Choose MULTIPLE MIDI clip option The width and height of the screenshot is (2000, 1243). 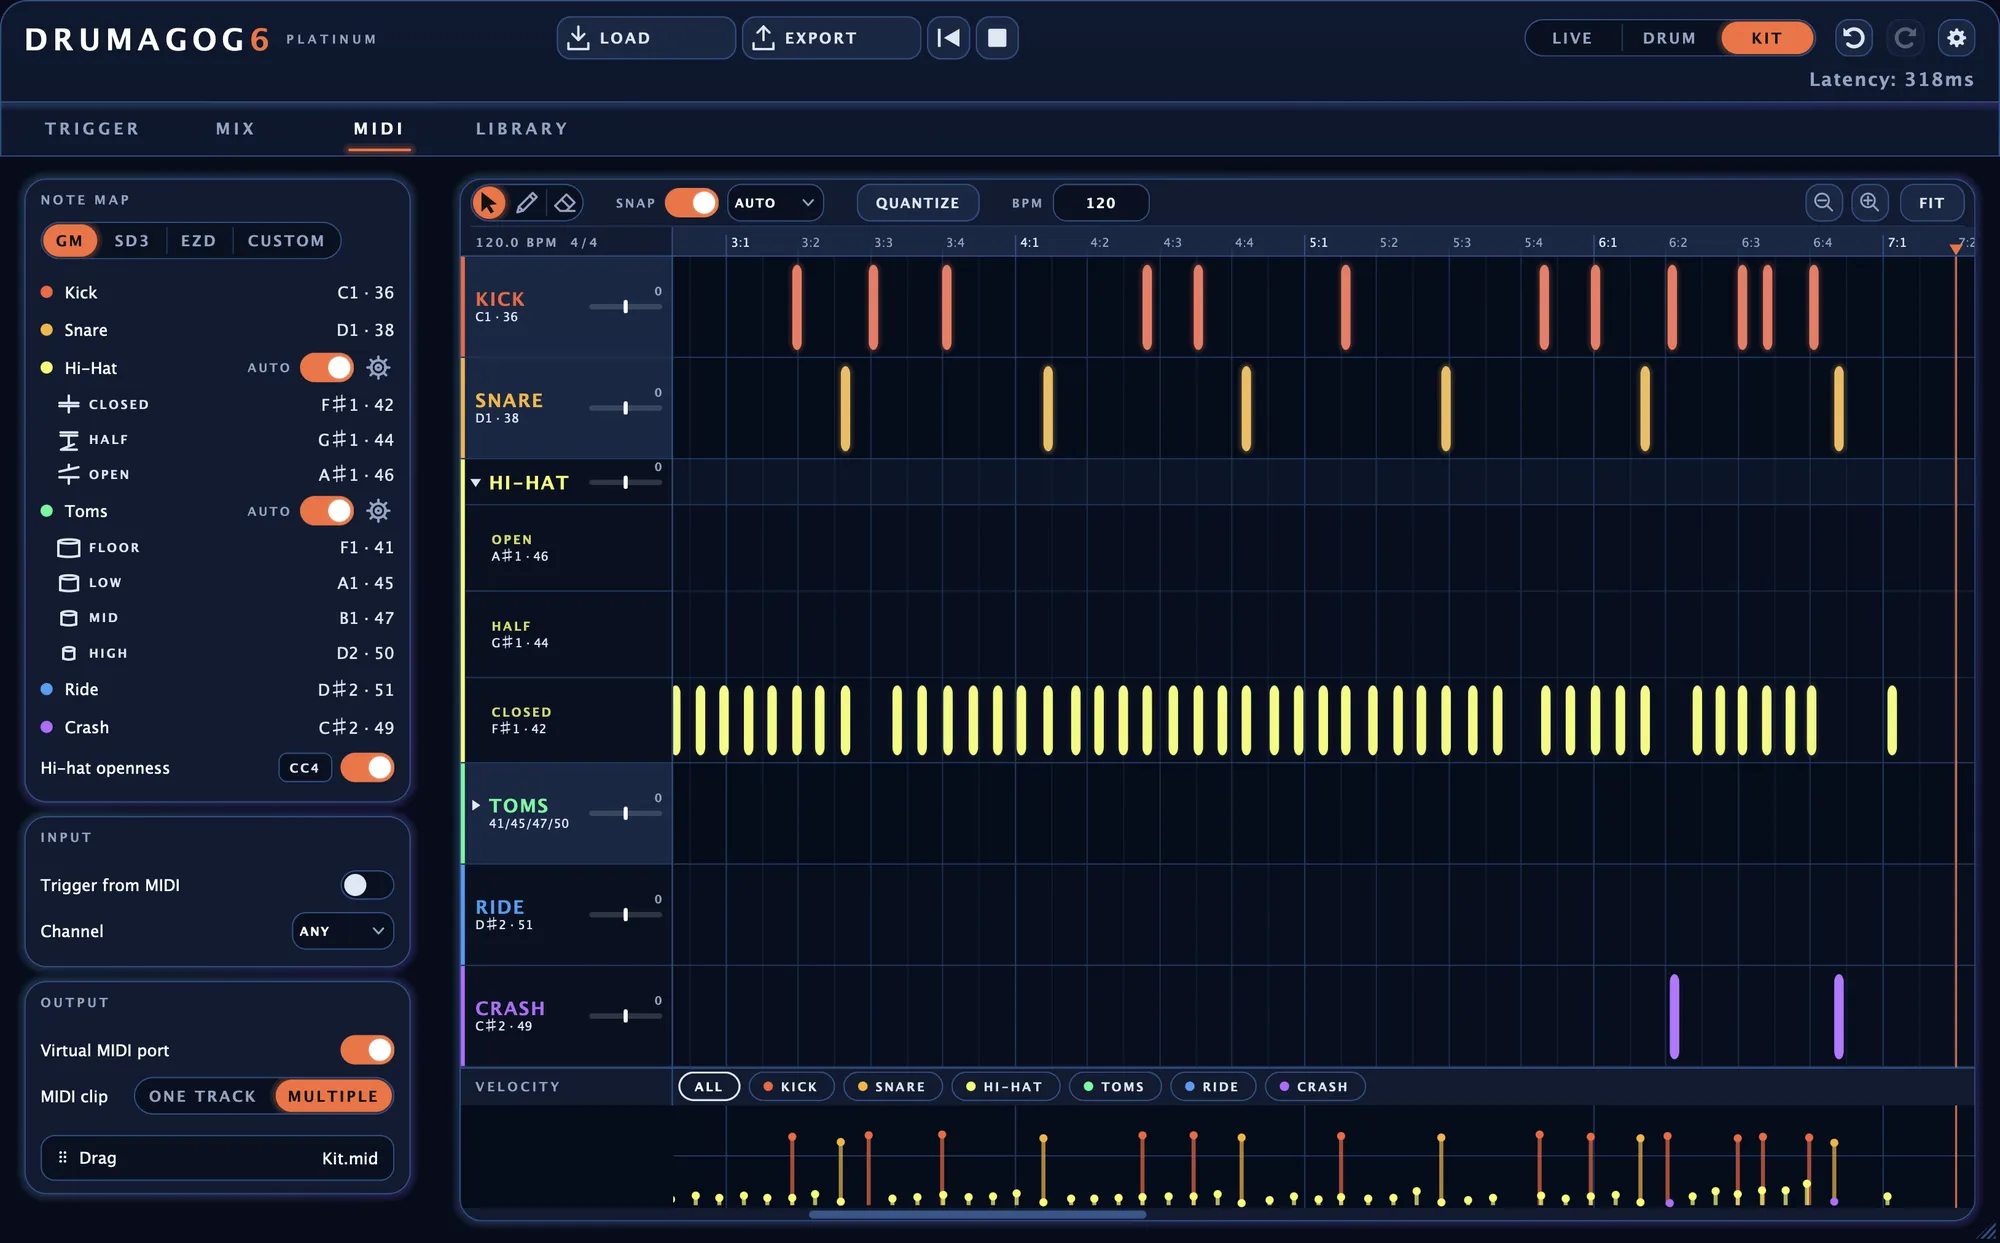[x=333, y=1097]
